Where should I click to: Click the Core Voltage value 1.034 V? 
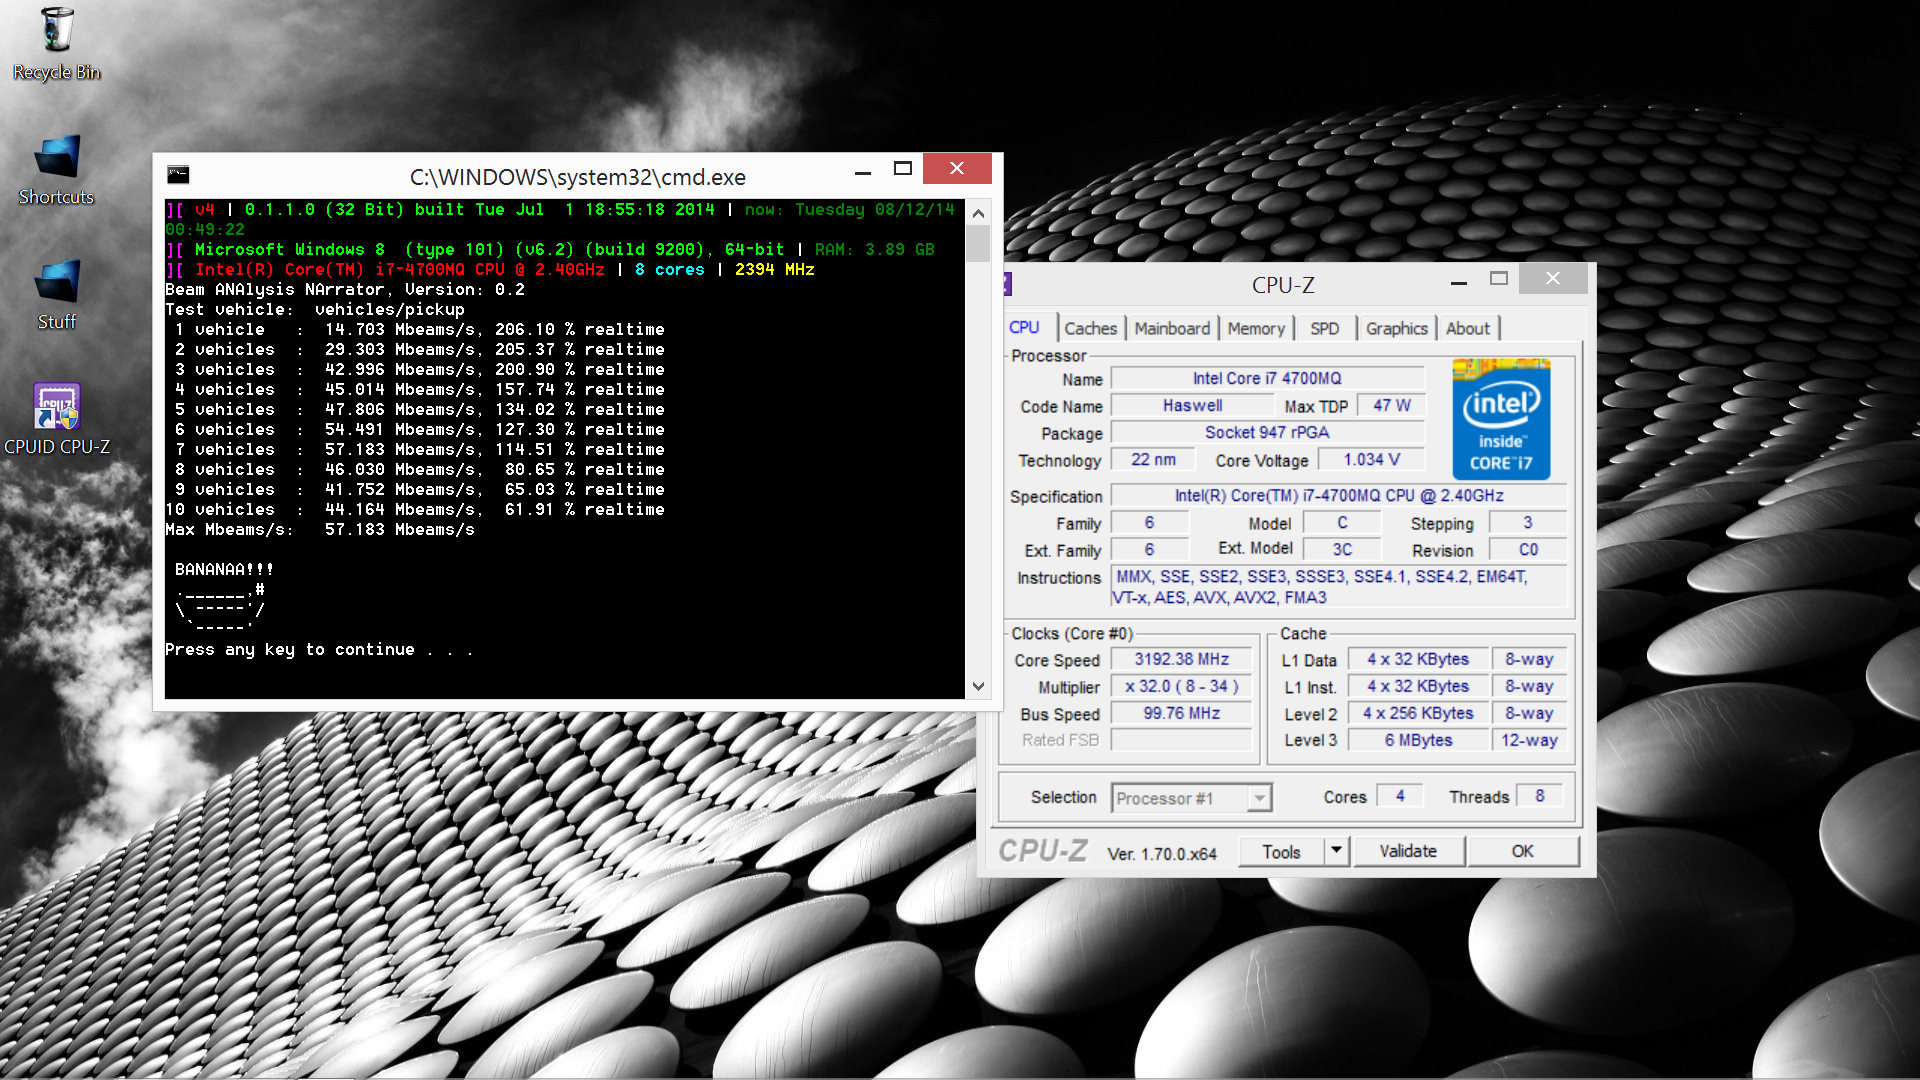point(1371,459)
